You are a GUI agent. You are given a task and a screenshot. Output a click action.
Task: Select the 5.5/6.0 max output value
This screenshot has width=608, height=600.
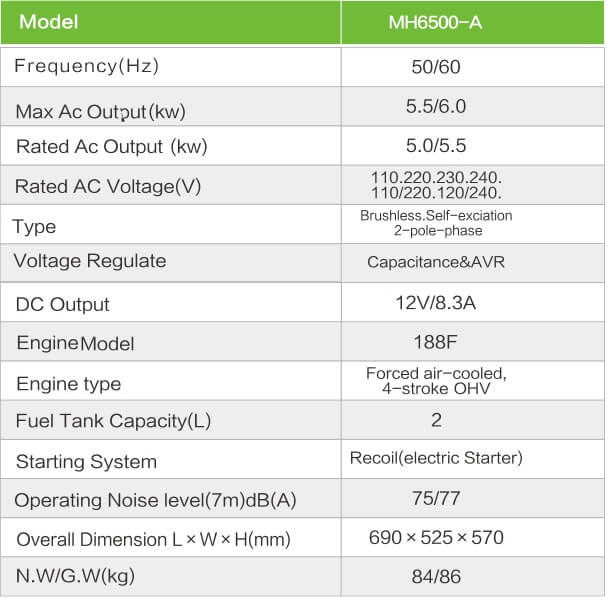point(436,107)
